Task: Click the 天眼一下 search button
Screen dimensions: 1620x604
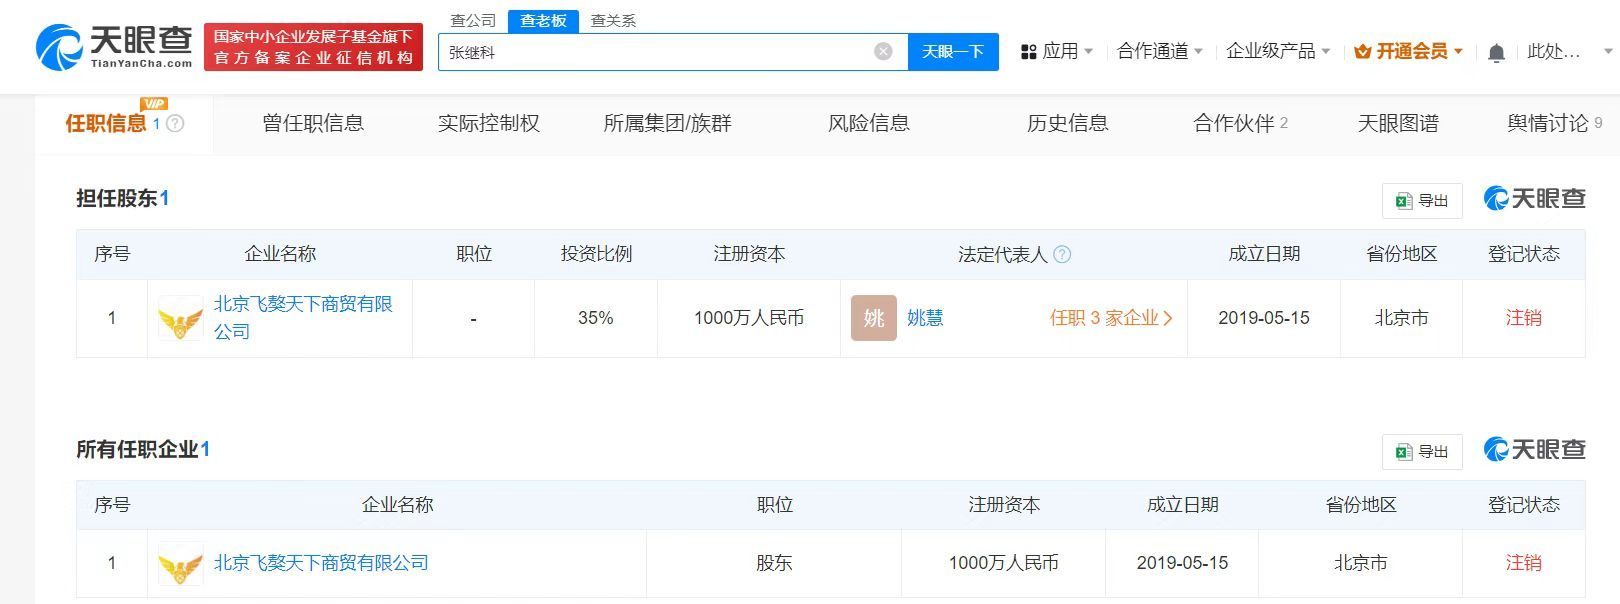Action: 953,52
